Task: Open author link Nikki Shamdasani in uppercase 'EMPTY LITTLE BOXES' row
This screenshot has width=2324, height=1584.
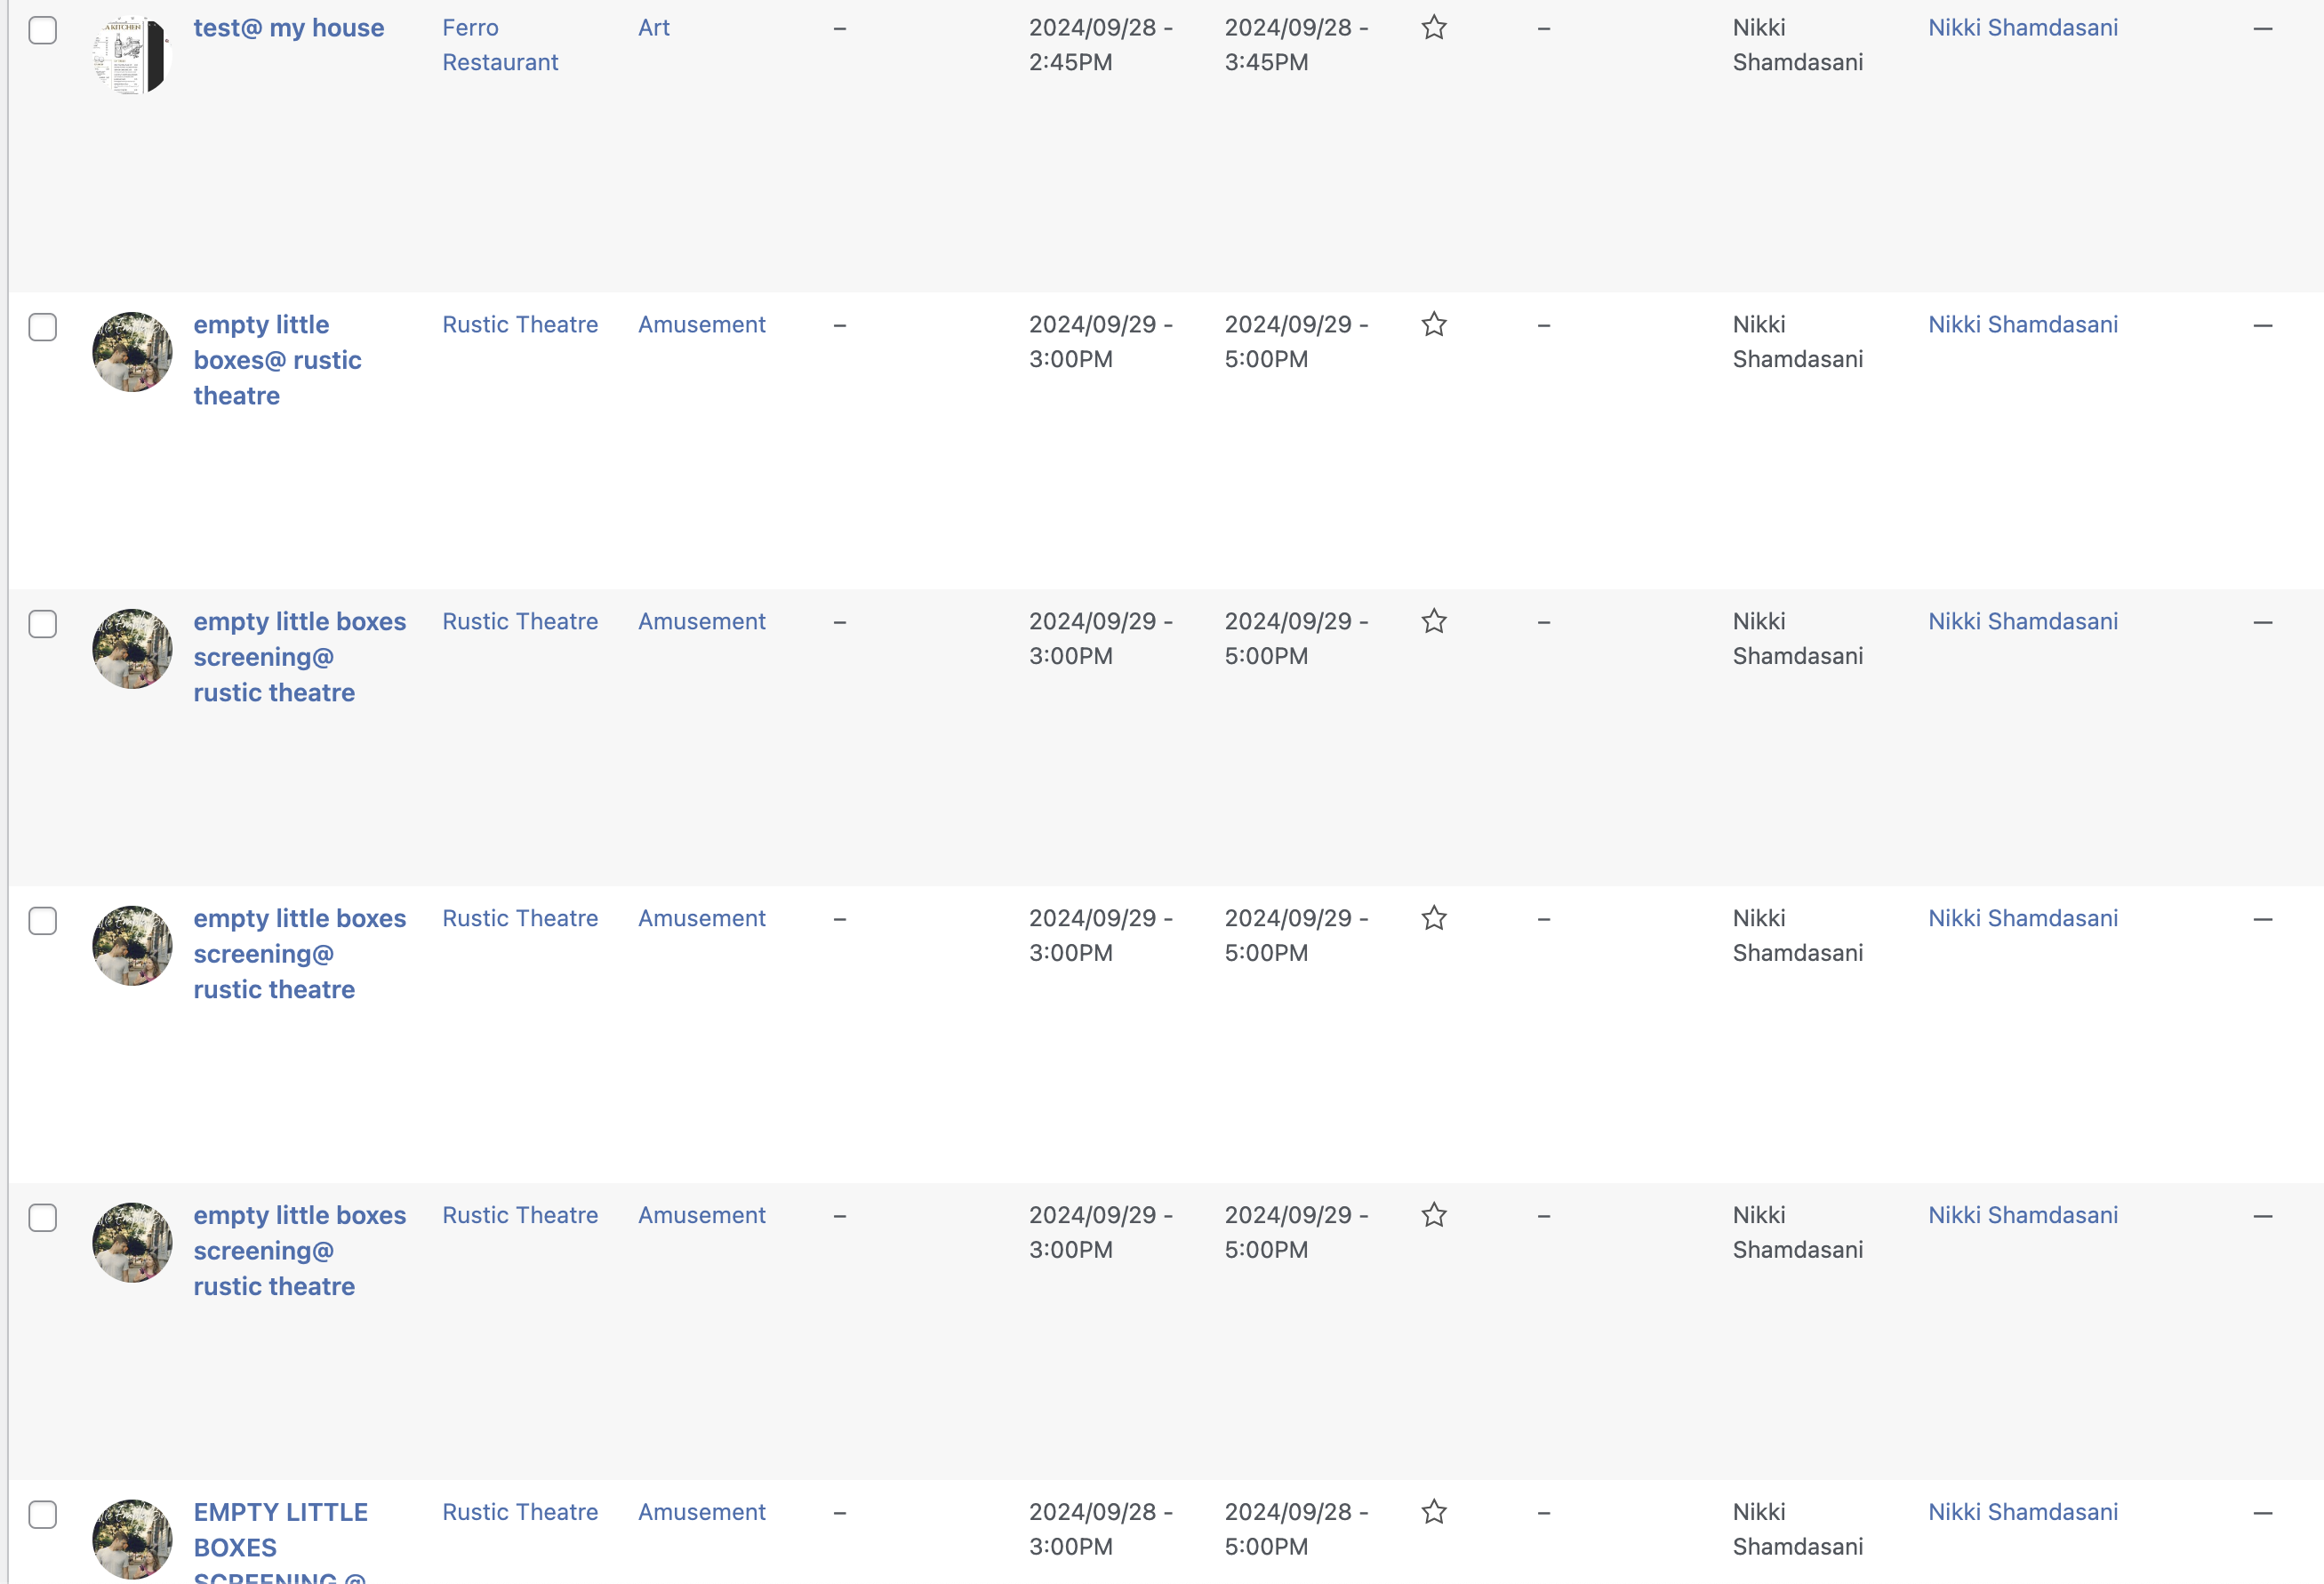Action: point(2023,1512)
